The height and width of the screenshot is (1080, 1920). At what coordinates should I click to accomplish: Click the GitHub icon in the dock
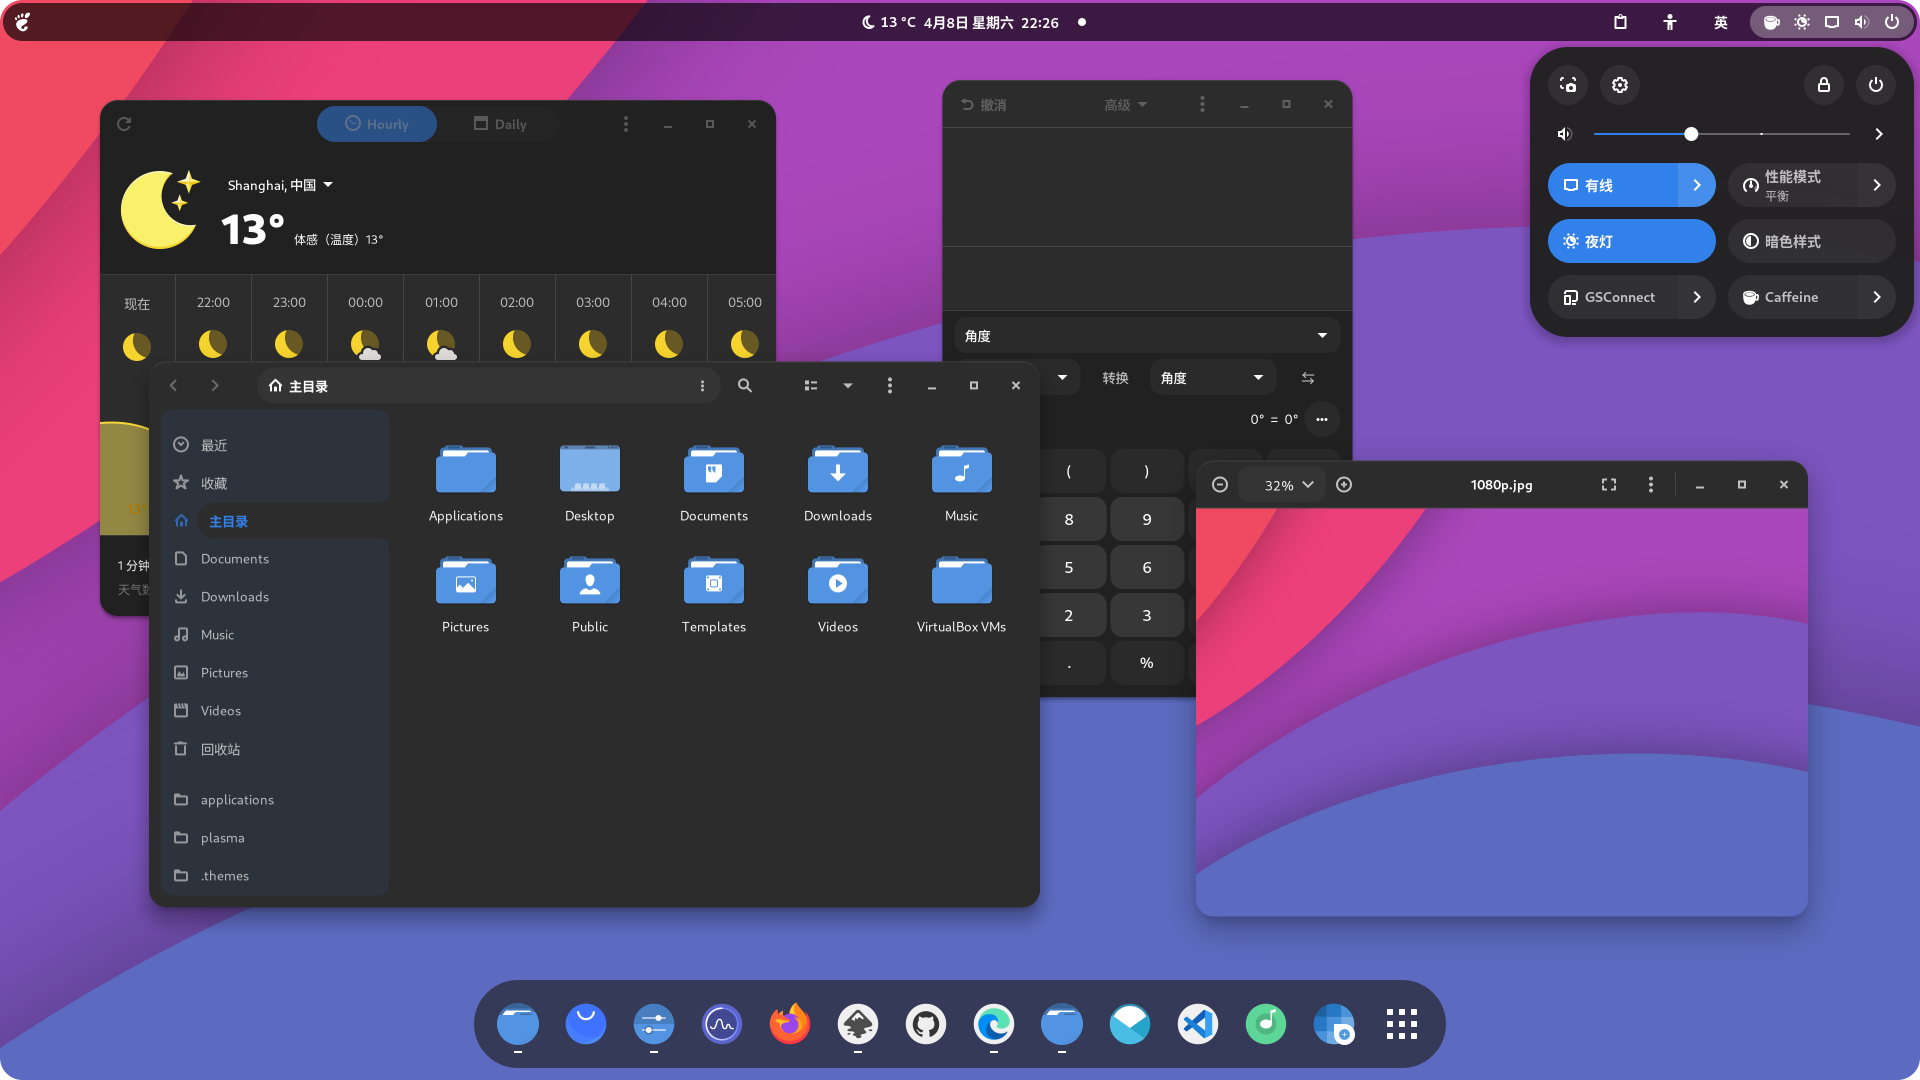coord(926,1023)
